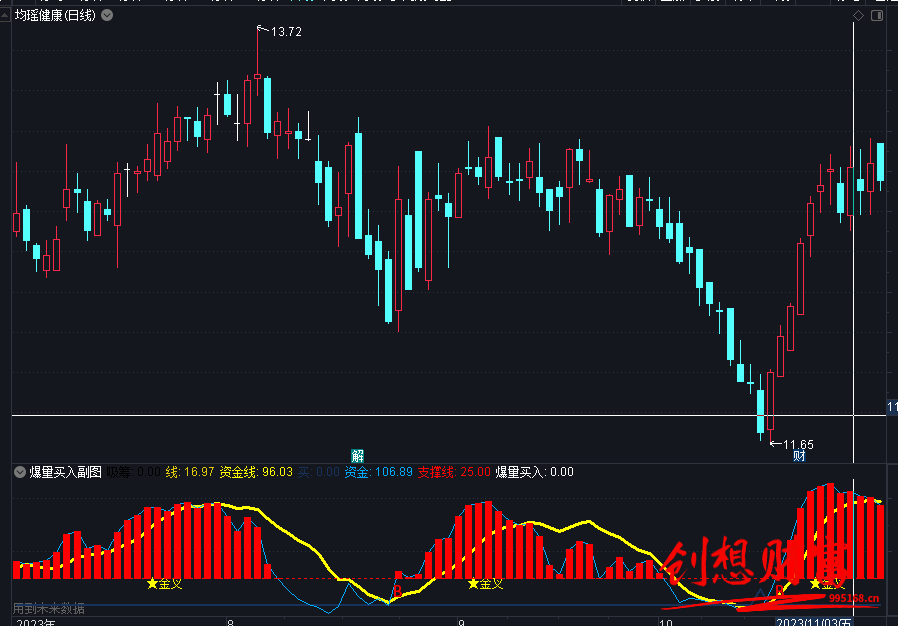Expand the 爆量买入副图 indicator dropdown
This screenshot has width=898, height=626.
[x=20, y=472]
